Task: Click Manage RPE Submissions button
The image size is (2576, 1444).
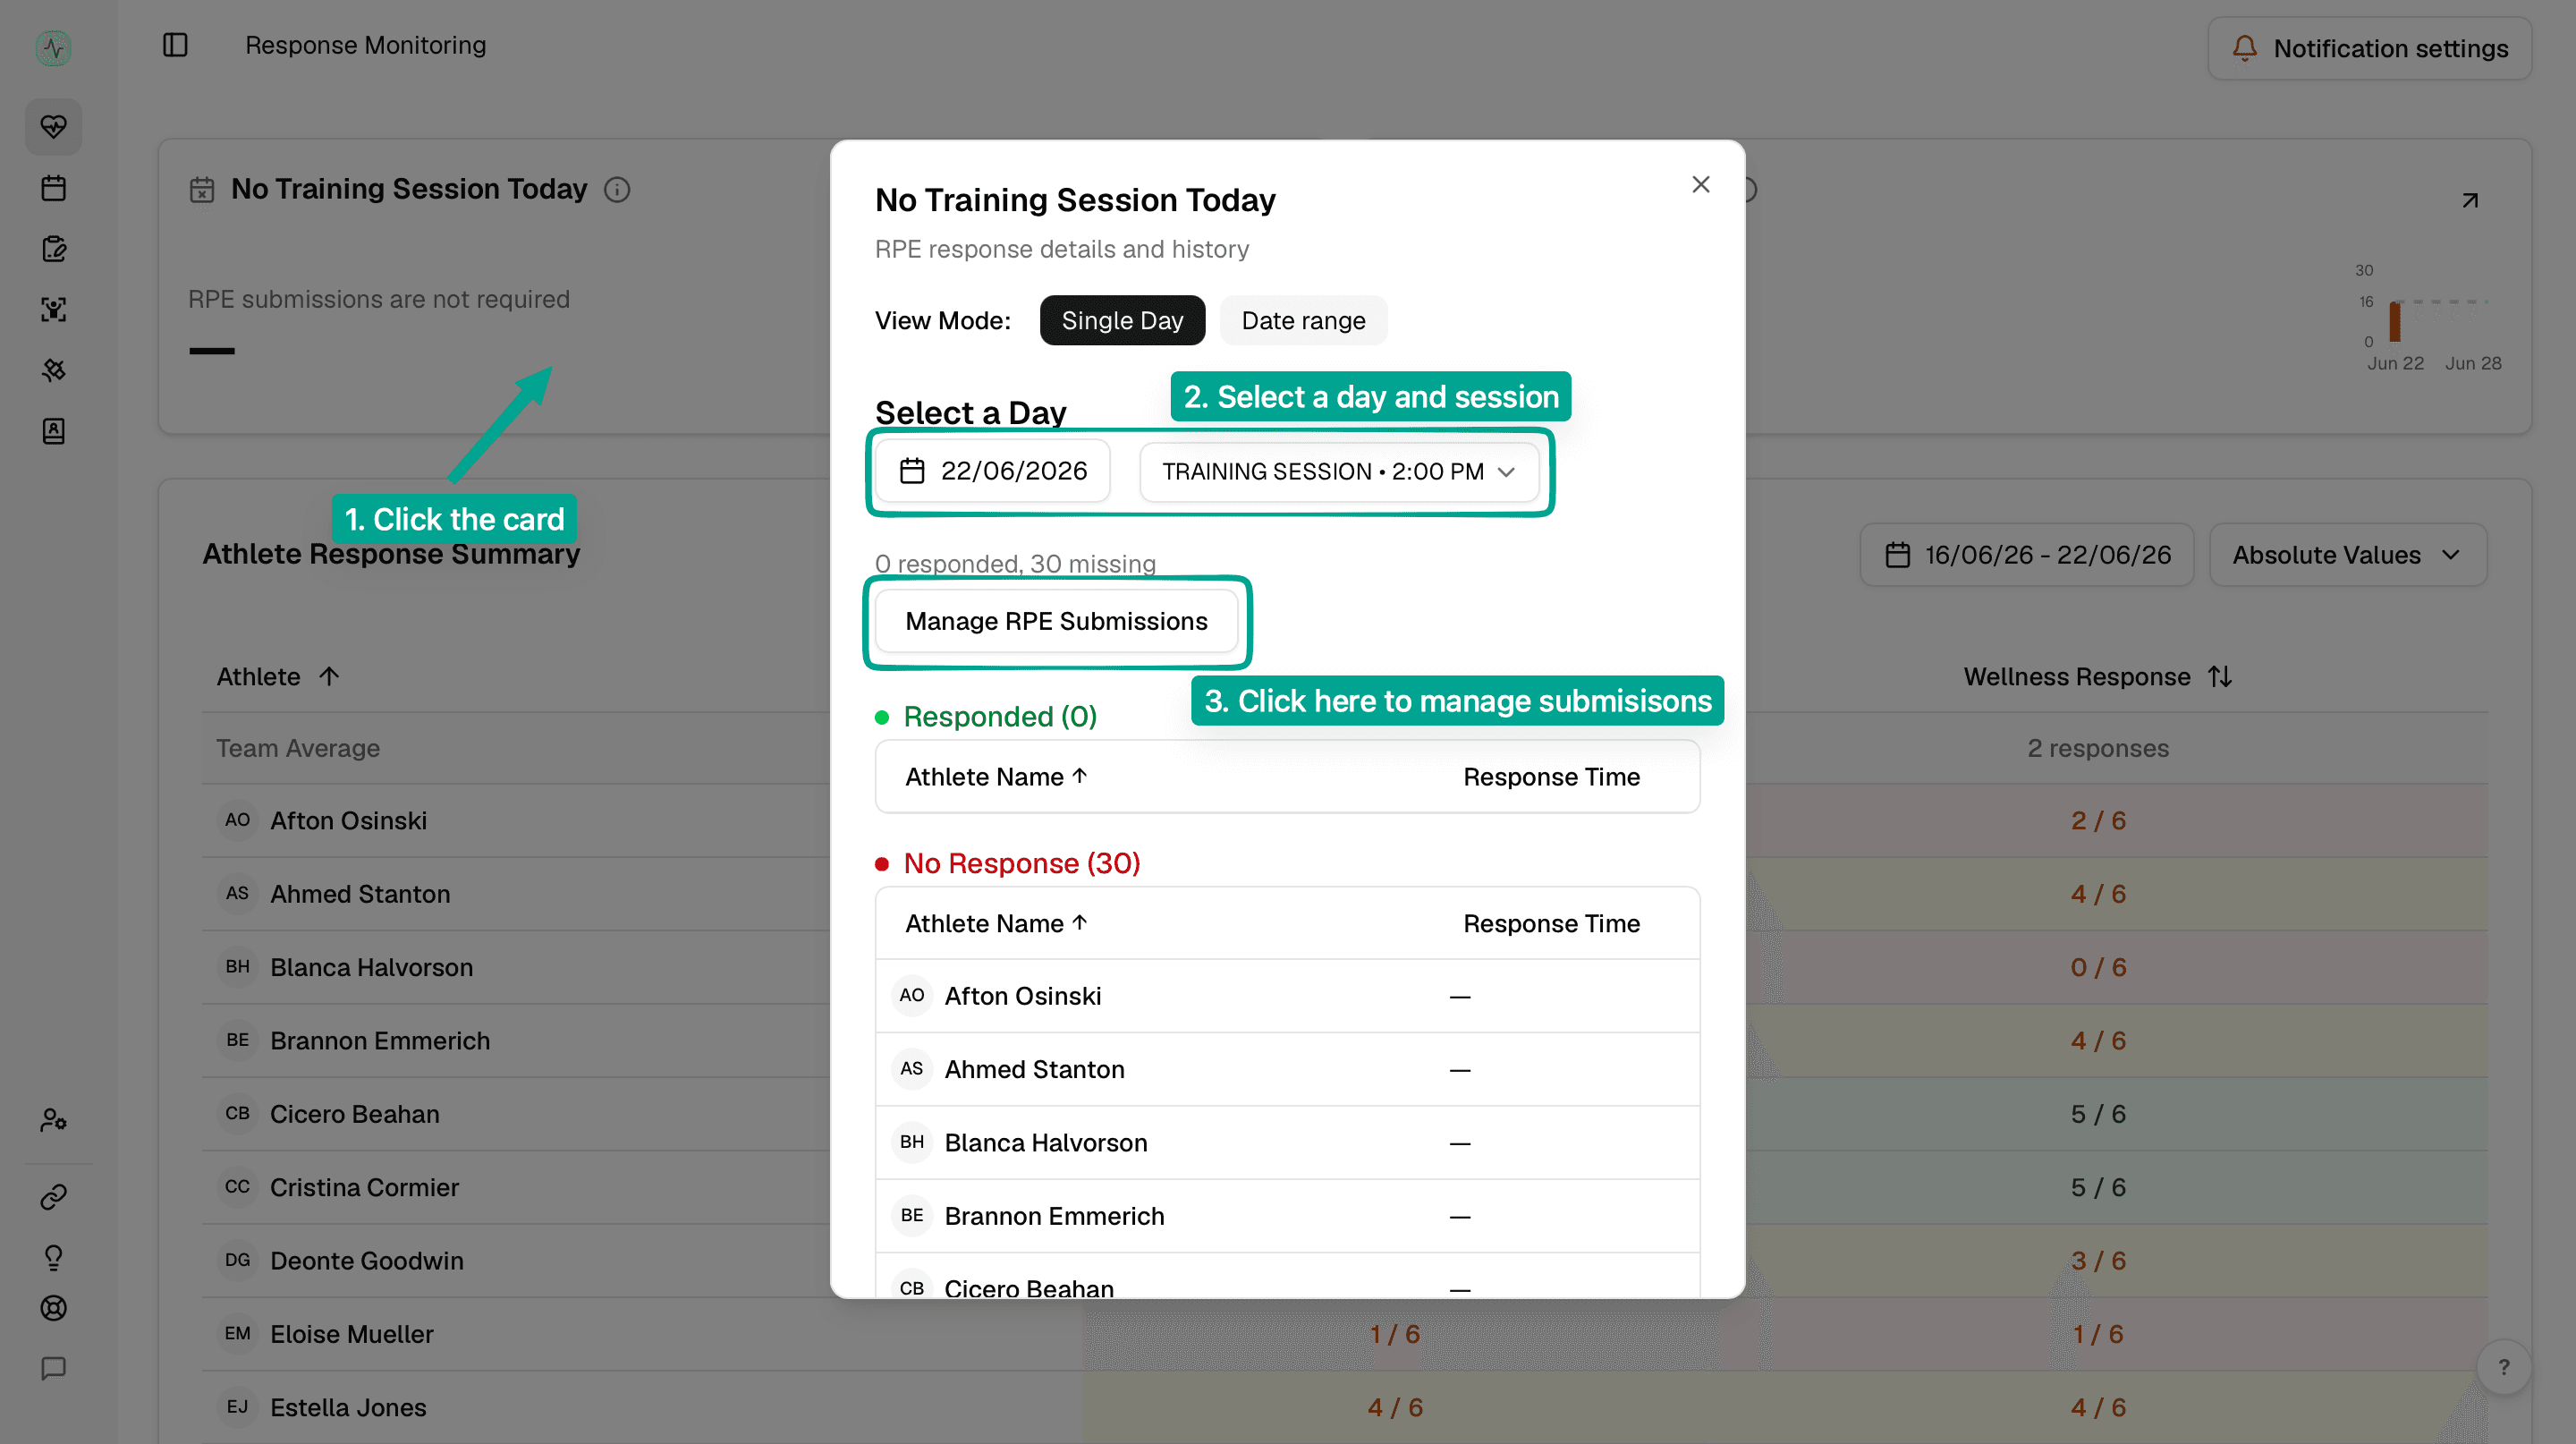Action: coord(1056,622)
